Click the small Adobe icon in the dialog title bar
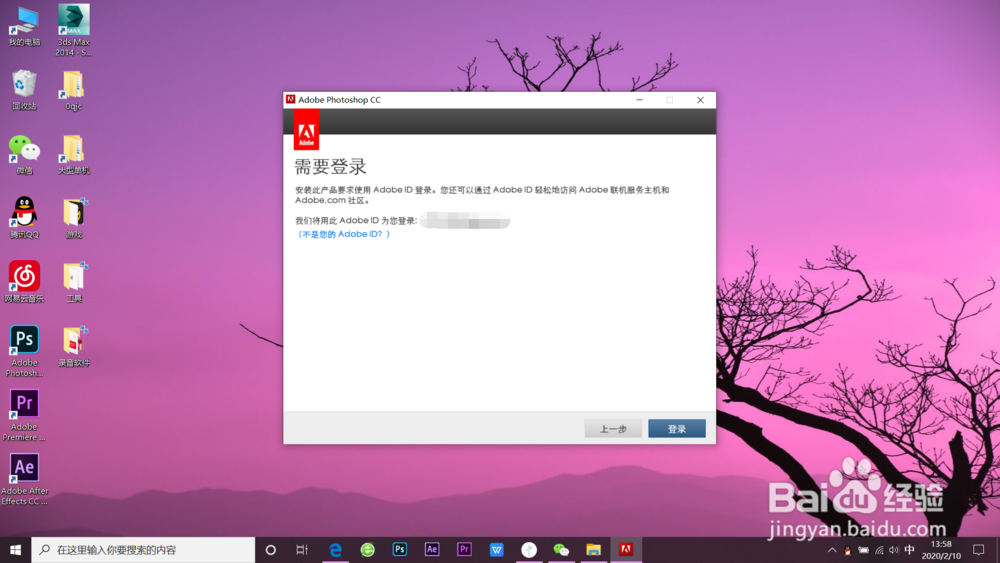This screenshot has height=563, width=1000. pyautogui.click(x=291, y=99)
